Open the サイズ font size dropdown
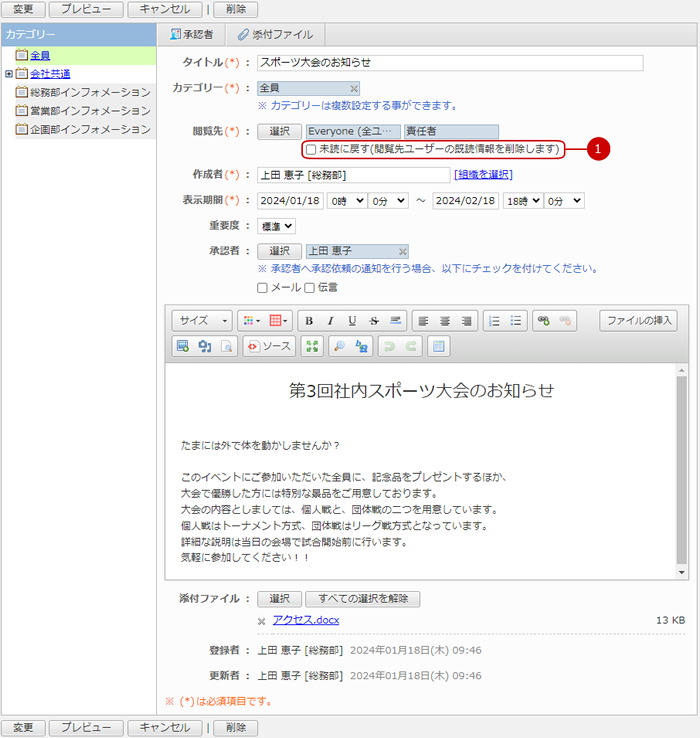 (x=203, y=321)
